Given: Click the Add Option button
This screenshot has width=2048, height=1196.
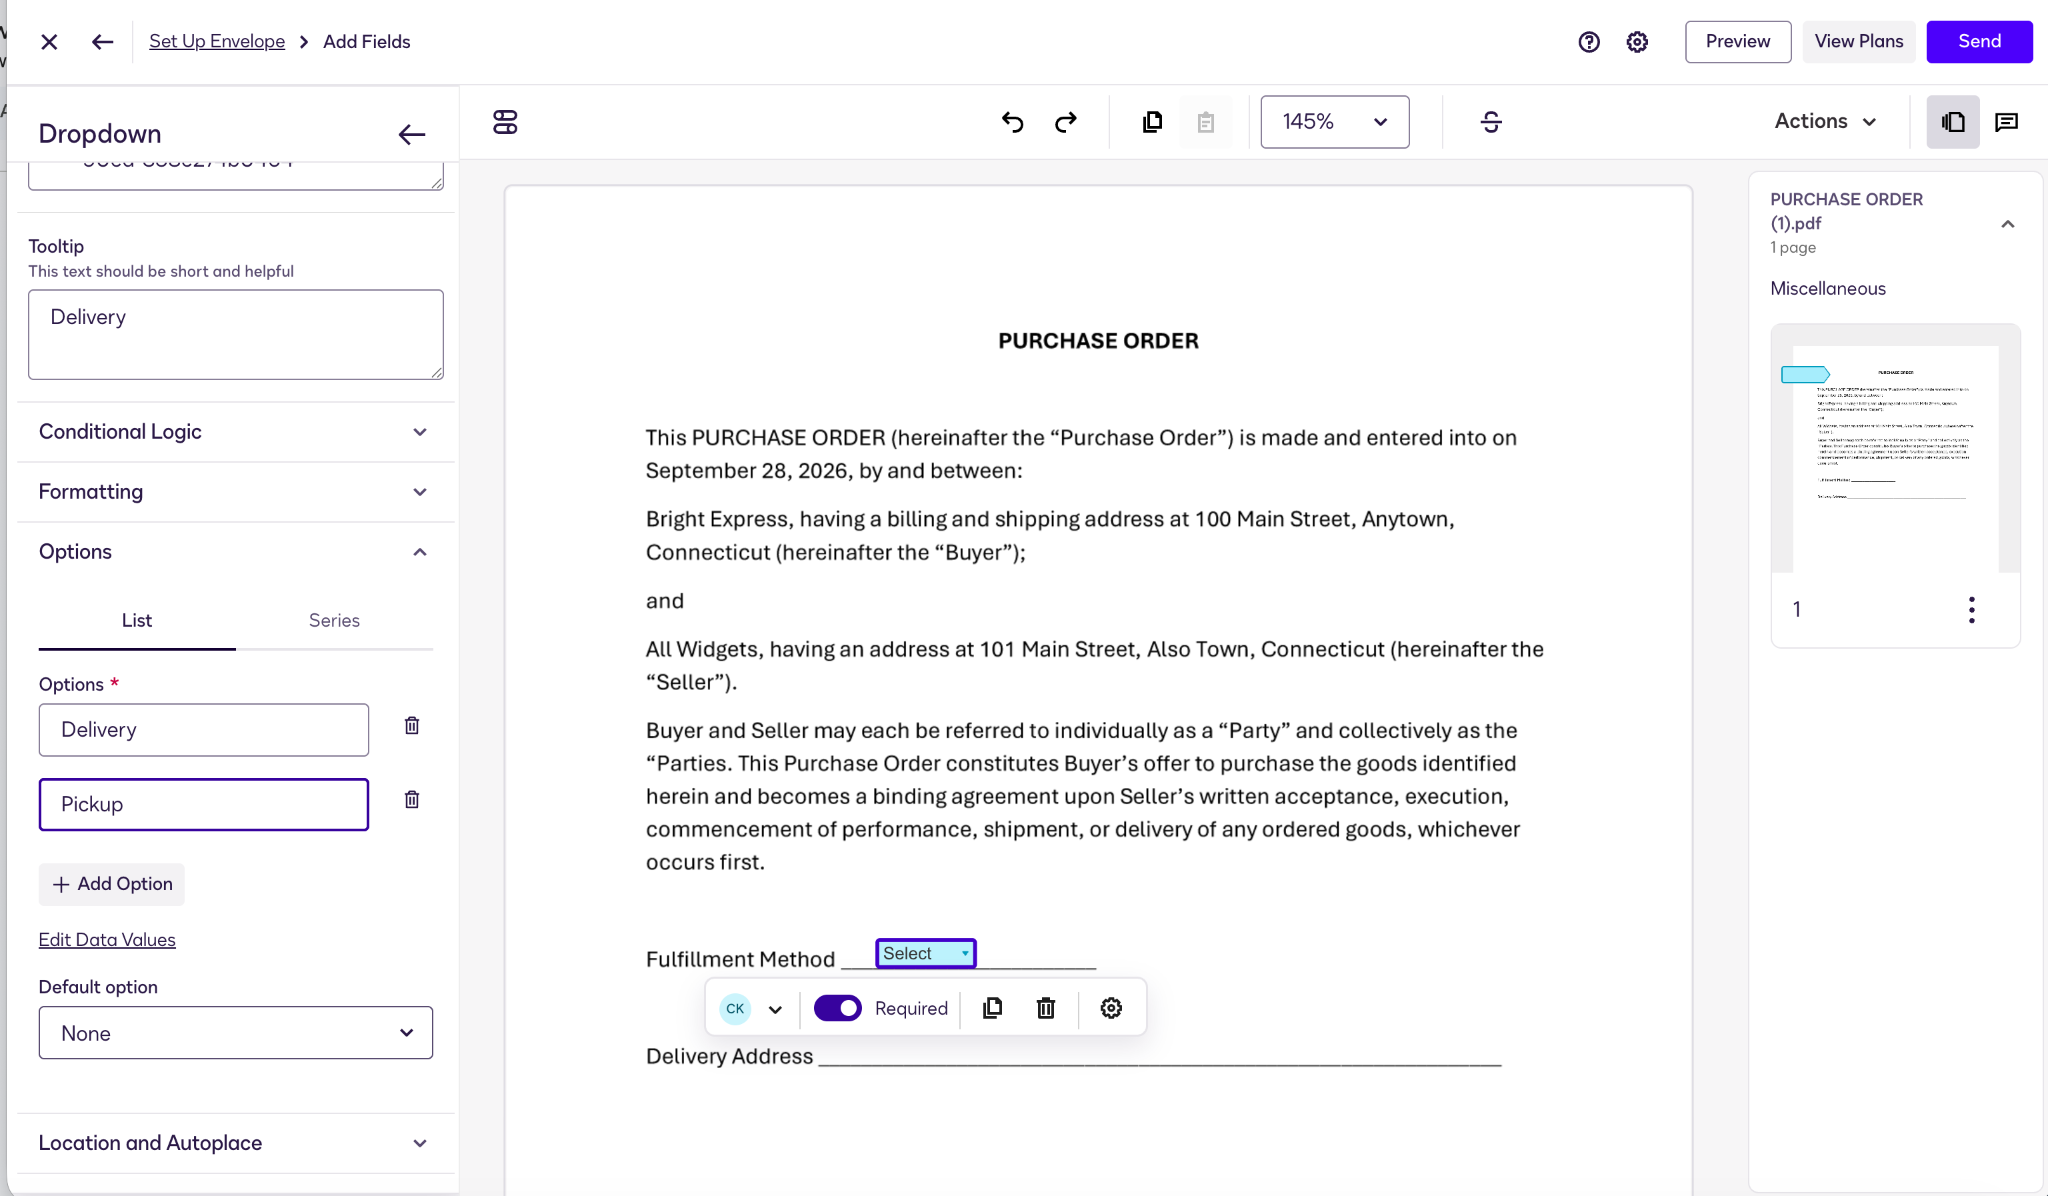Looking at the screenshot, I should pyautogui.click(x=112, y=884).
